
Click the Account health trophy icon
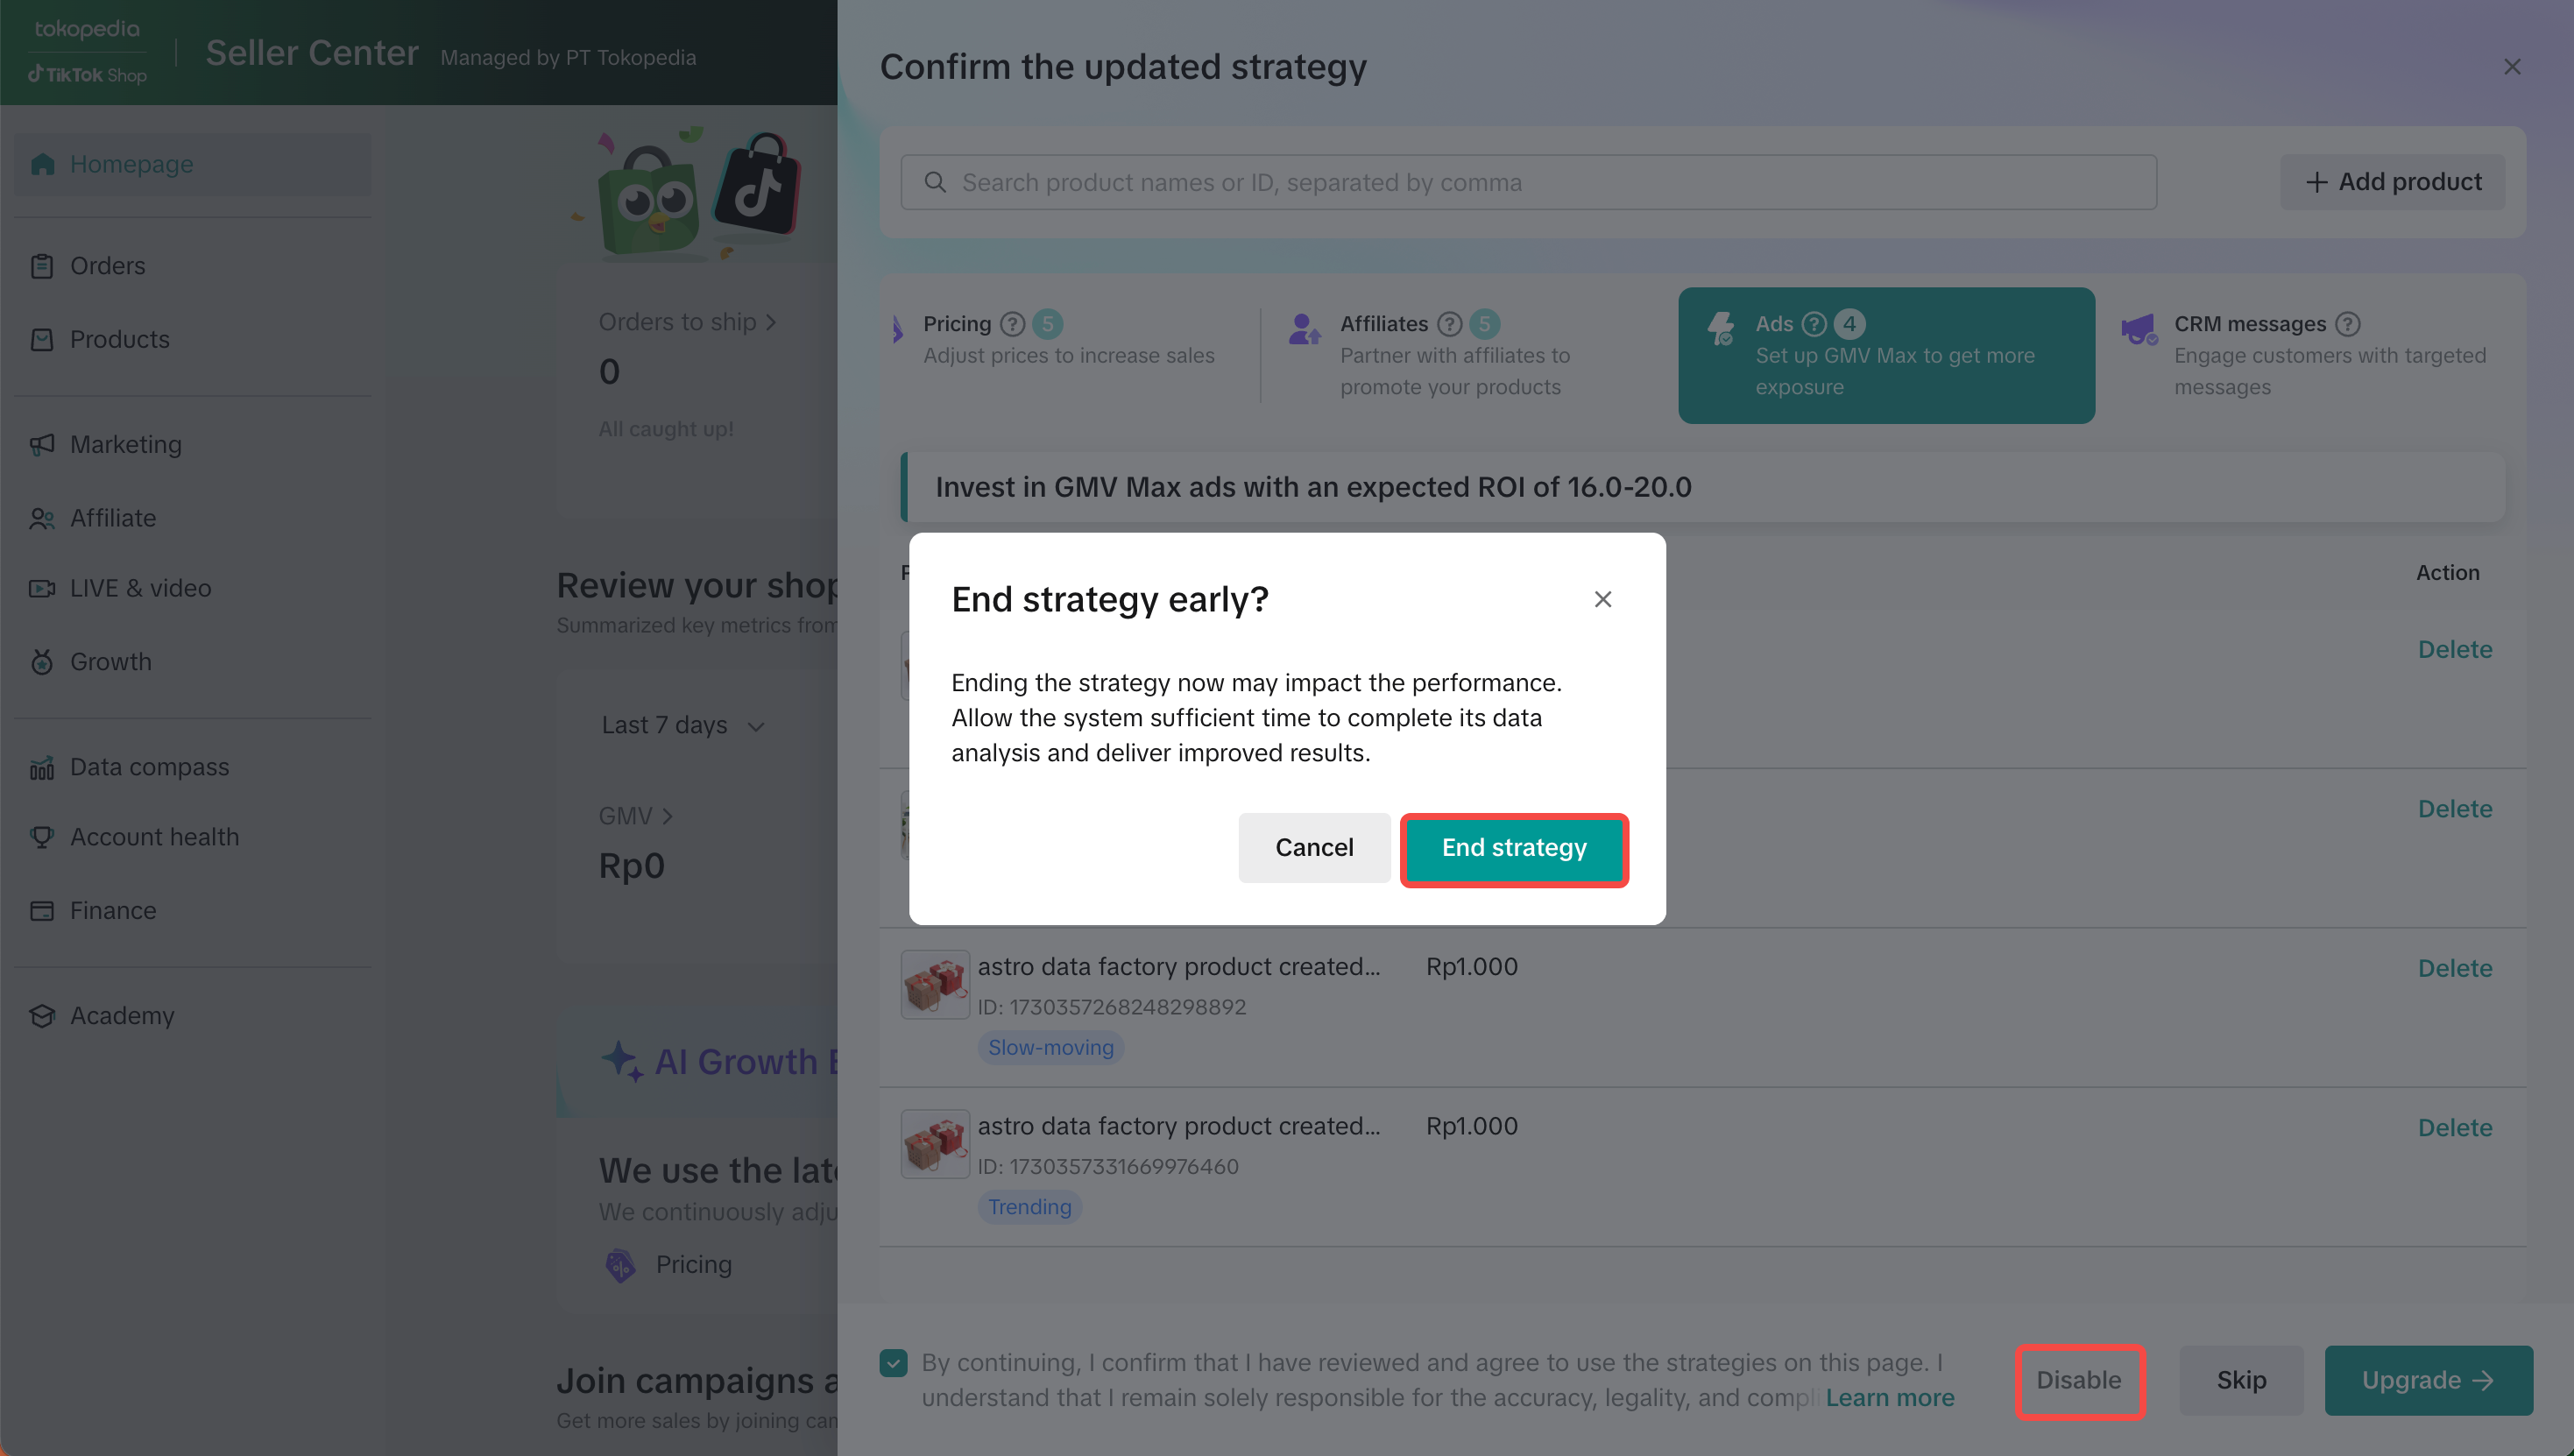(42, 837)
